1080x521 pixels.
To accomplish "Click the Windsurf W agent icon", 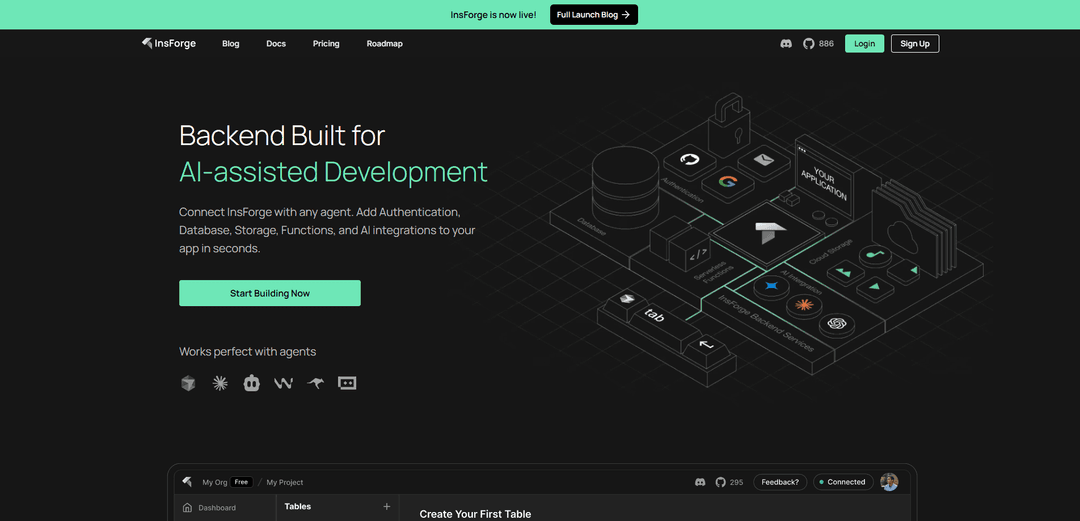I will [283, 383].
